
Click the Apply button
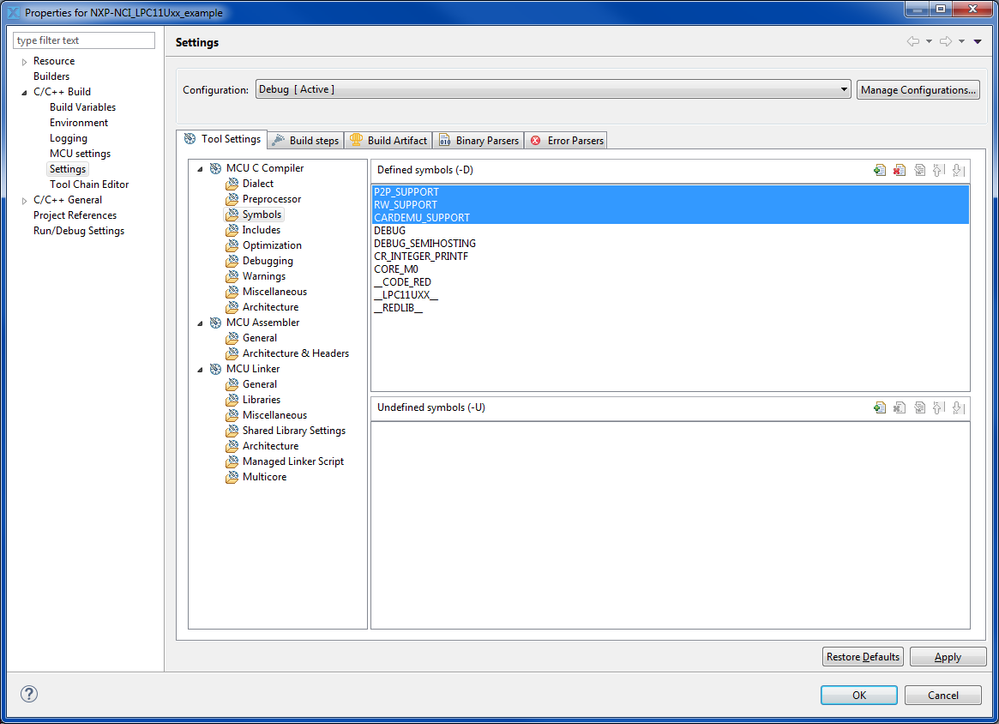pyautogui.click(x=947, y=656)
